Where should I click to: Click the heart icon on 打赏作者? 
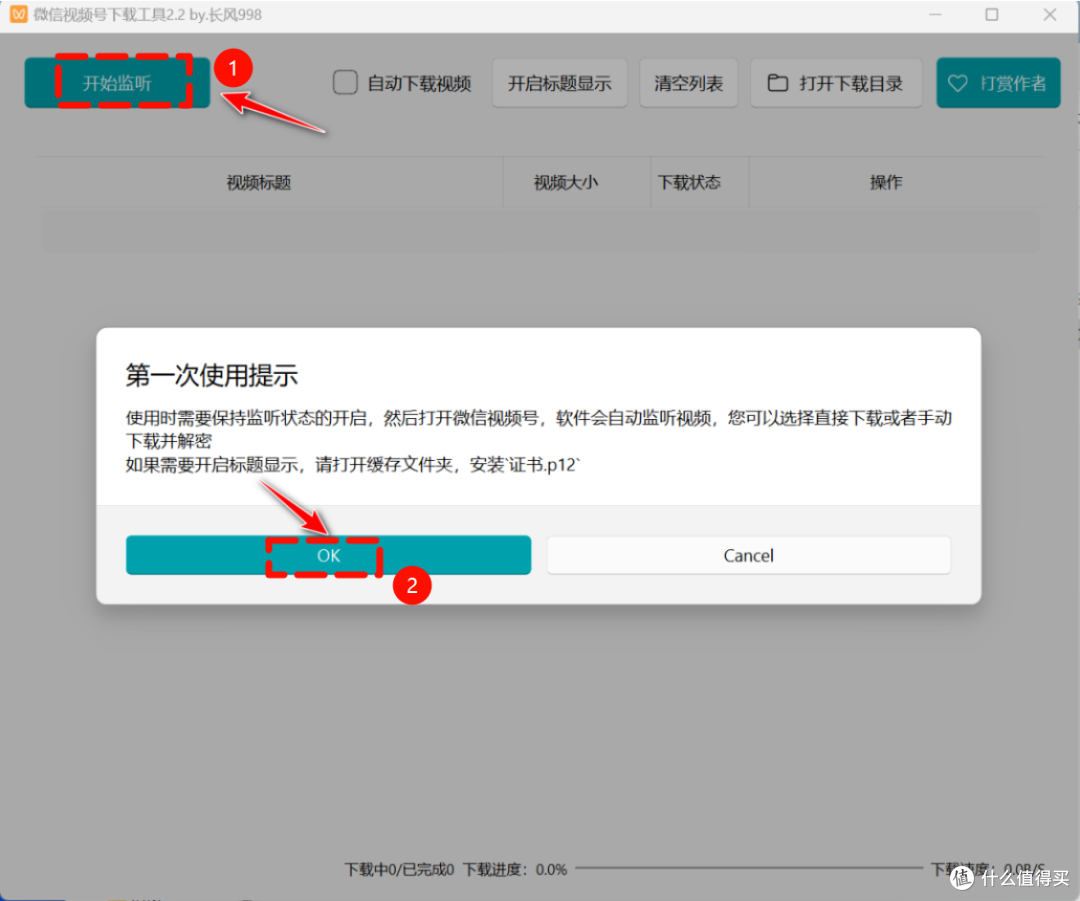point(958,83)
